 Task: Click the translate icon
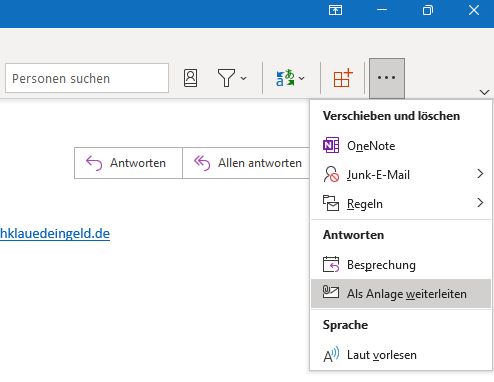click(285, 78)
